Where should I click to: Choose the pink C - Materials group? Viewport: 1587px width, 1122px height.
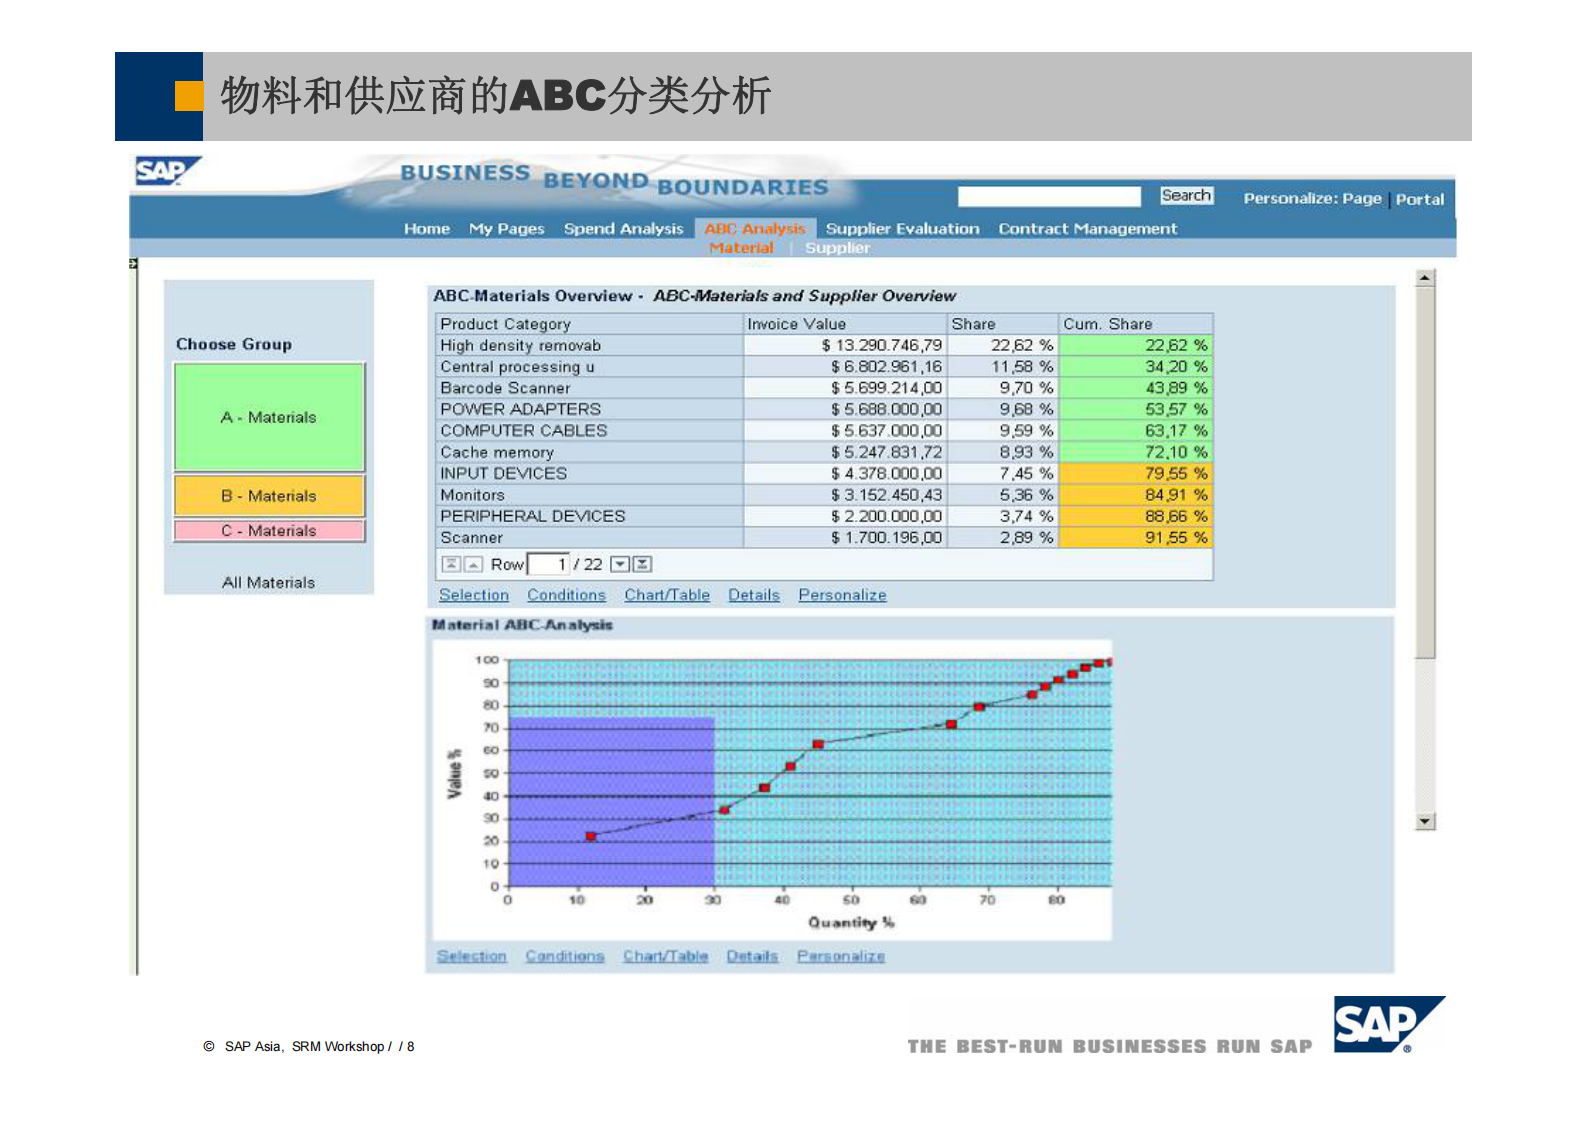pyautogui.click(x=269, y=531)
